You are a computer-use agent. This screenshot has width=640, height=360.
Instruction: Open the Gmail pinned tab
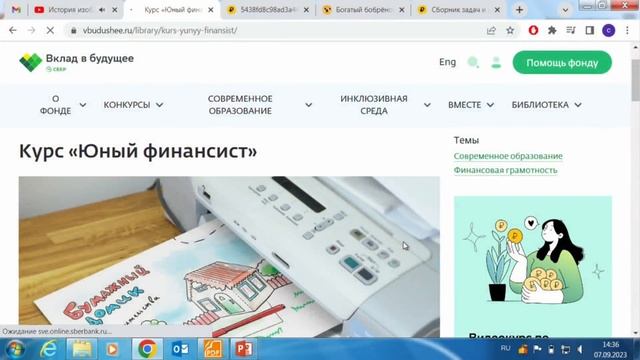coord(16,10)
